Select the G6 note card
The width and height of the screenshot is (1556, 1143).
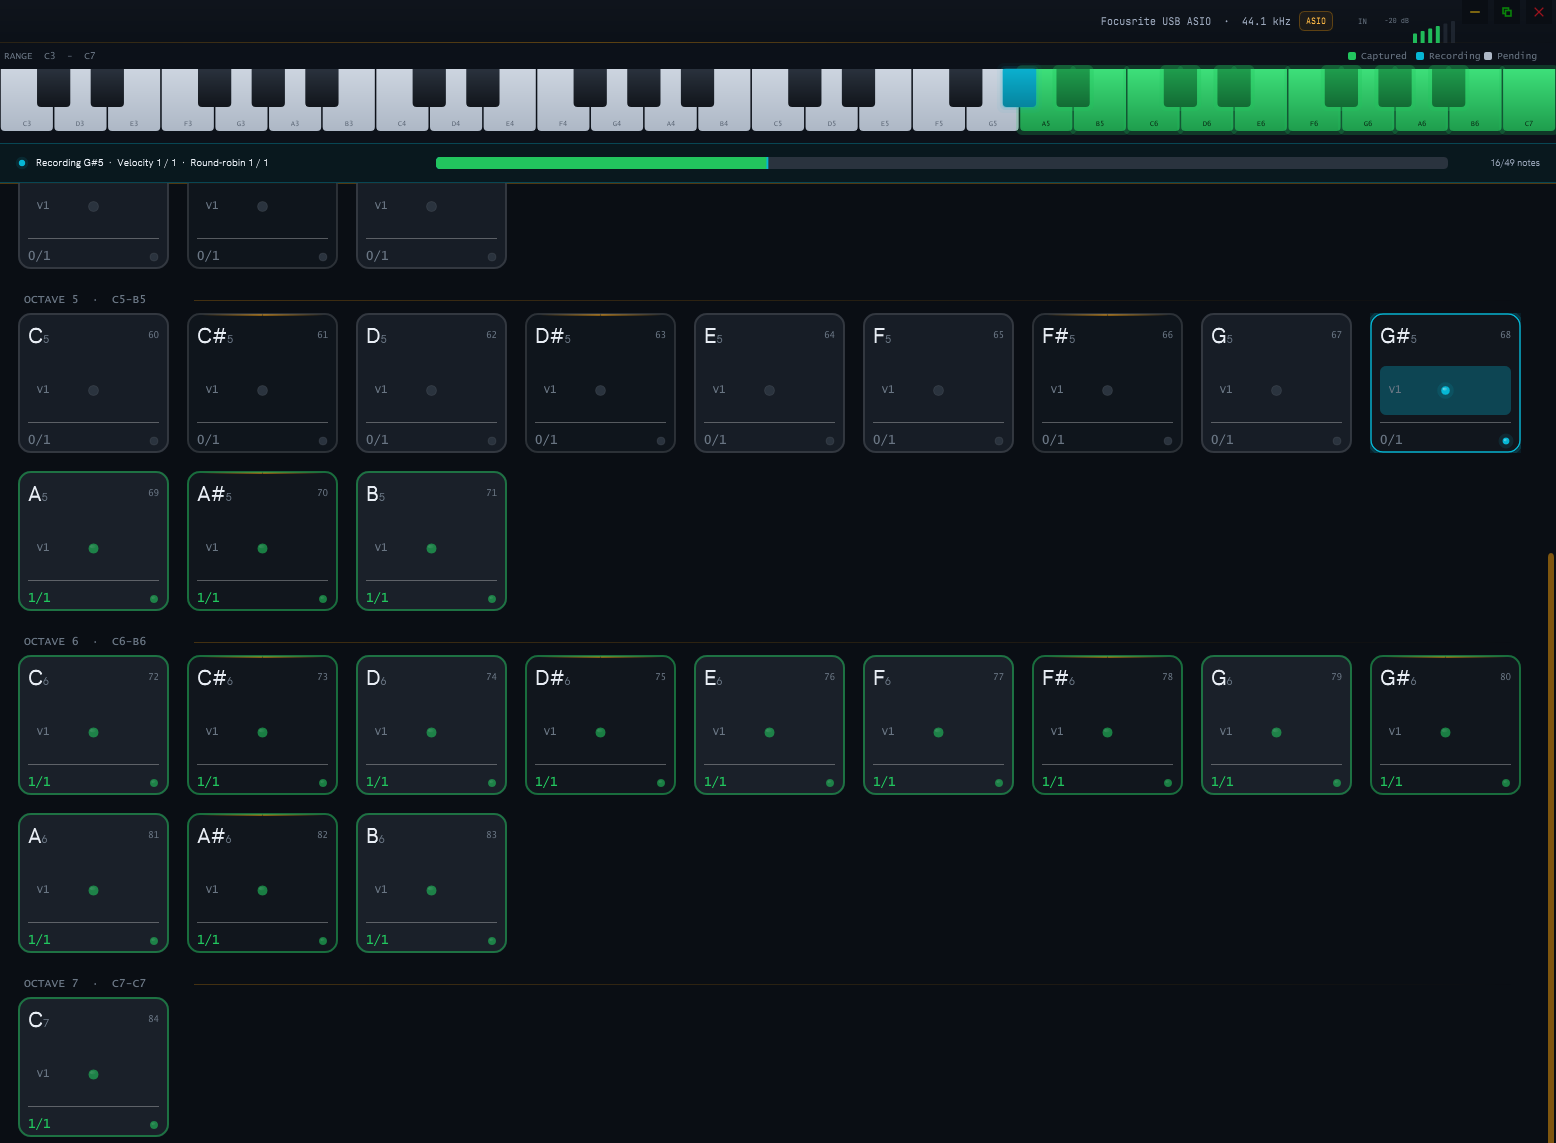tap(1276, 725)
